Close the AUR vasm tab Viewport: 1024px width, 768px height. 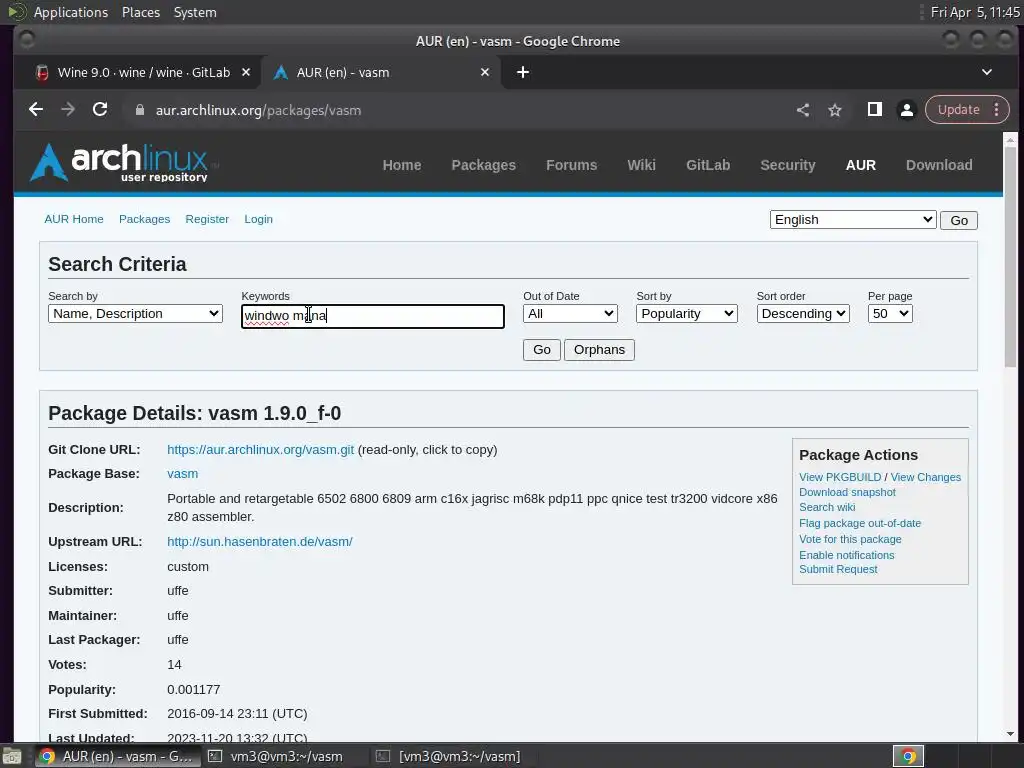pyautogui.click(x=485, y=72)
